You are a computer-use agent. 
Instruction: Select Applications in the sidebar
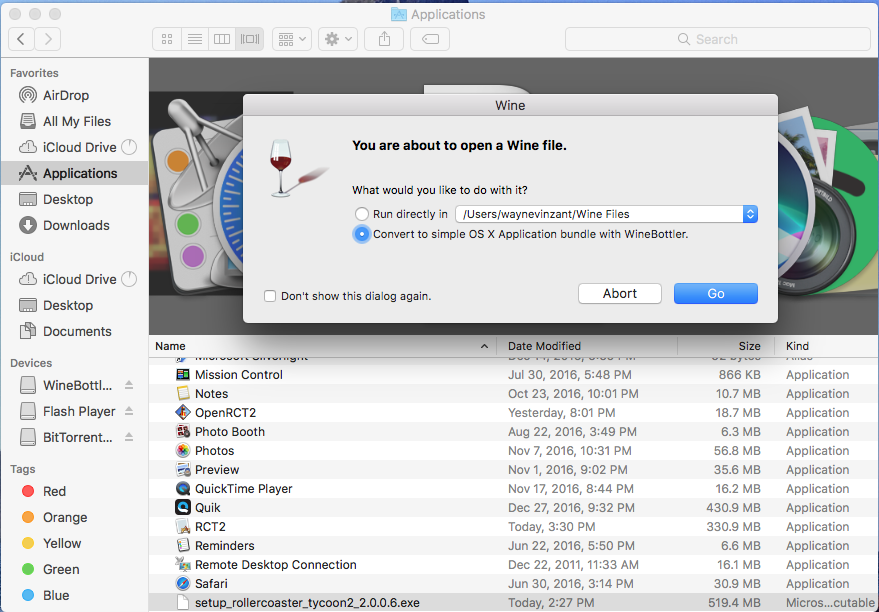click(x=74, y=173)
